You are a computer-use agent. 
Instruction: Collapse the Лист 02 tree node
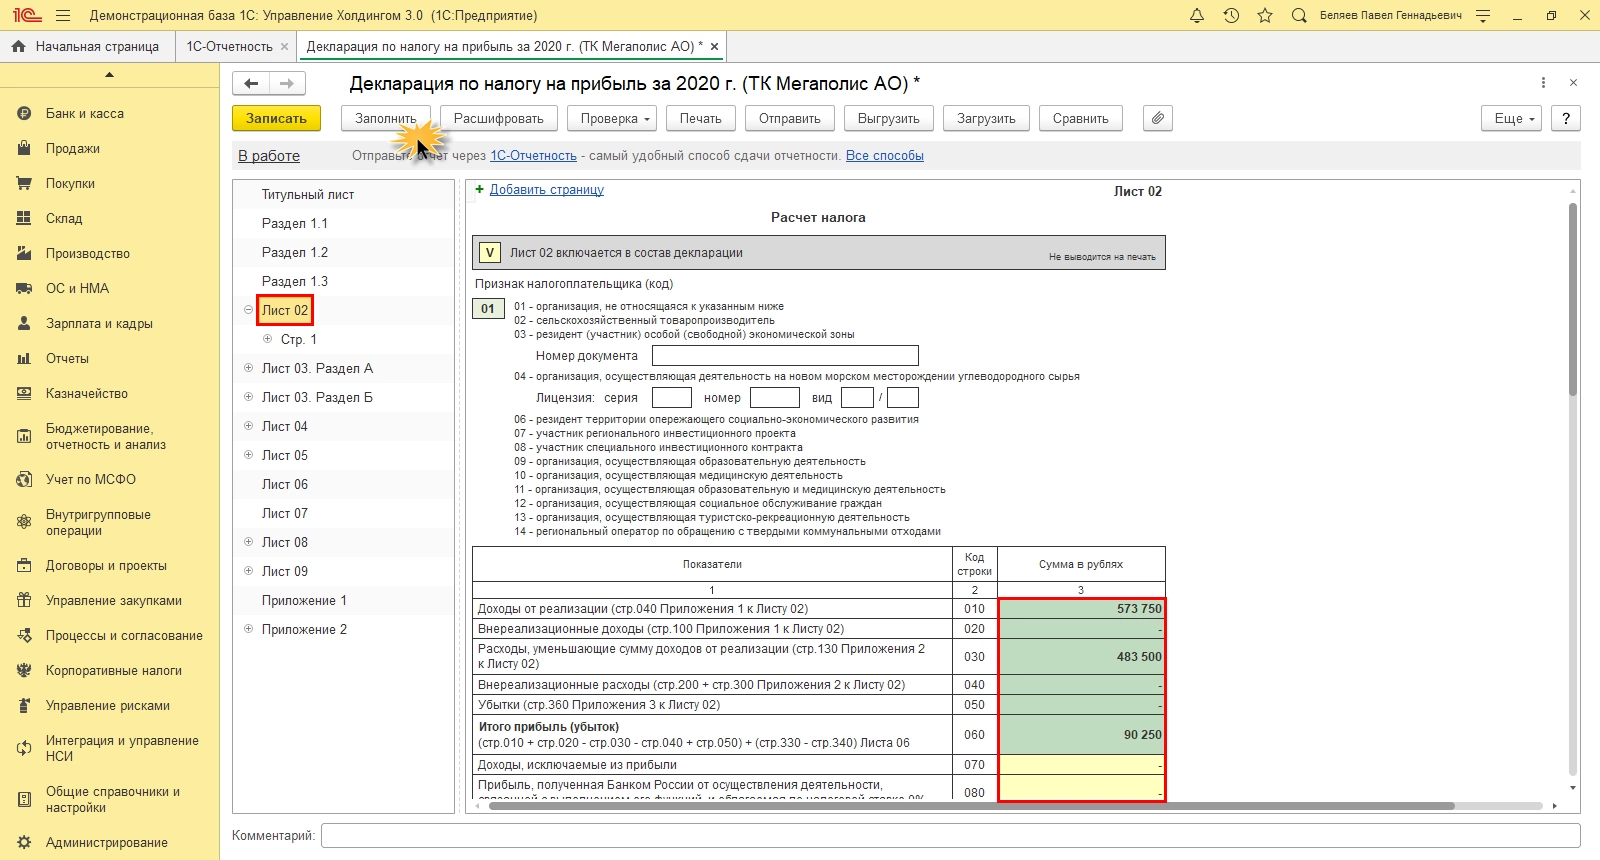point(248,310)
